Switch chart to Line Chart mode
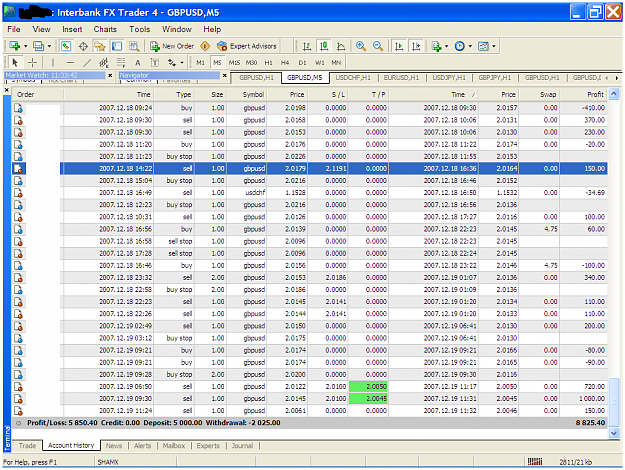The image size is (625, 470). point(341,46)
